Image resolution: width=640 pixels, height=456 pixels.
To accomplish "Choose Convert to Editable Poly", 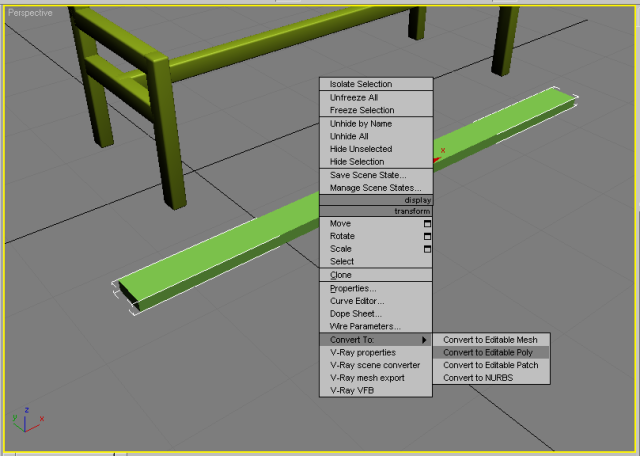I will (491, 353).
